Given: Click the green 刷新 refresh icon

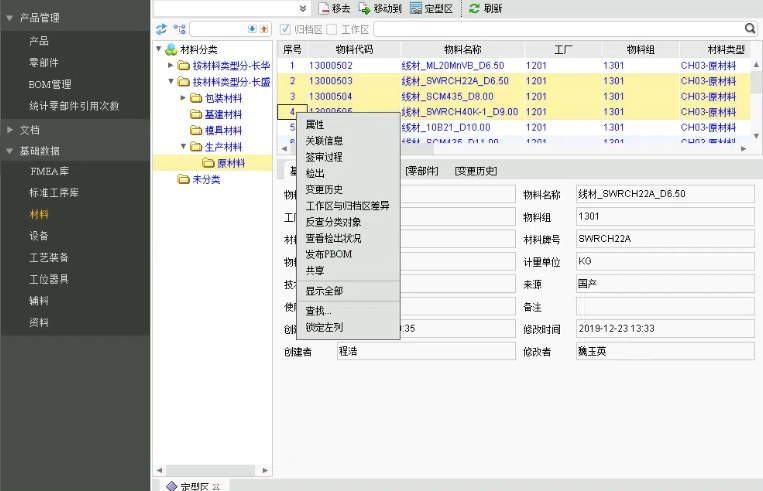Looking at the screenshot, I should tap(474, 8).
